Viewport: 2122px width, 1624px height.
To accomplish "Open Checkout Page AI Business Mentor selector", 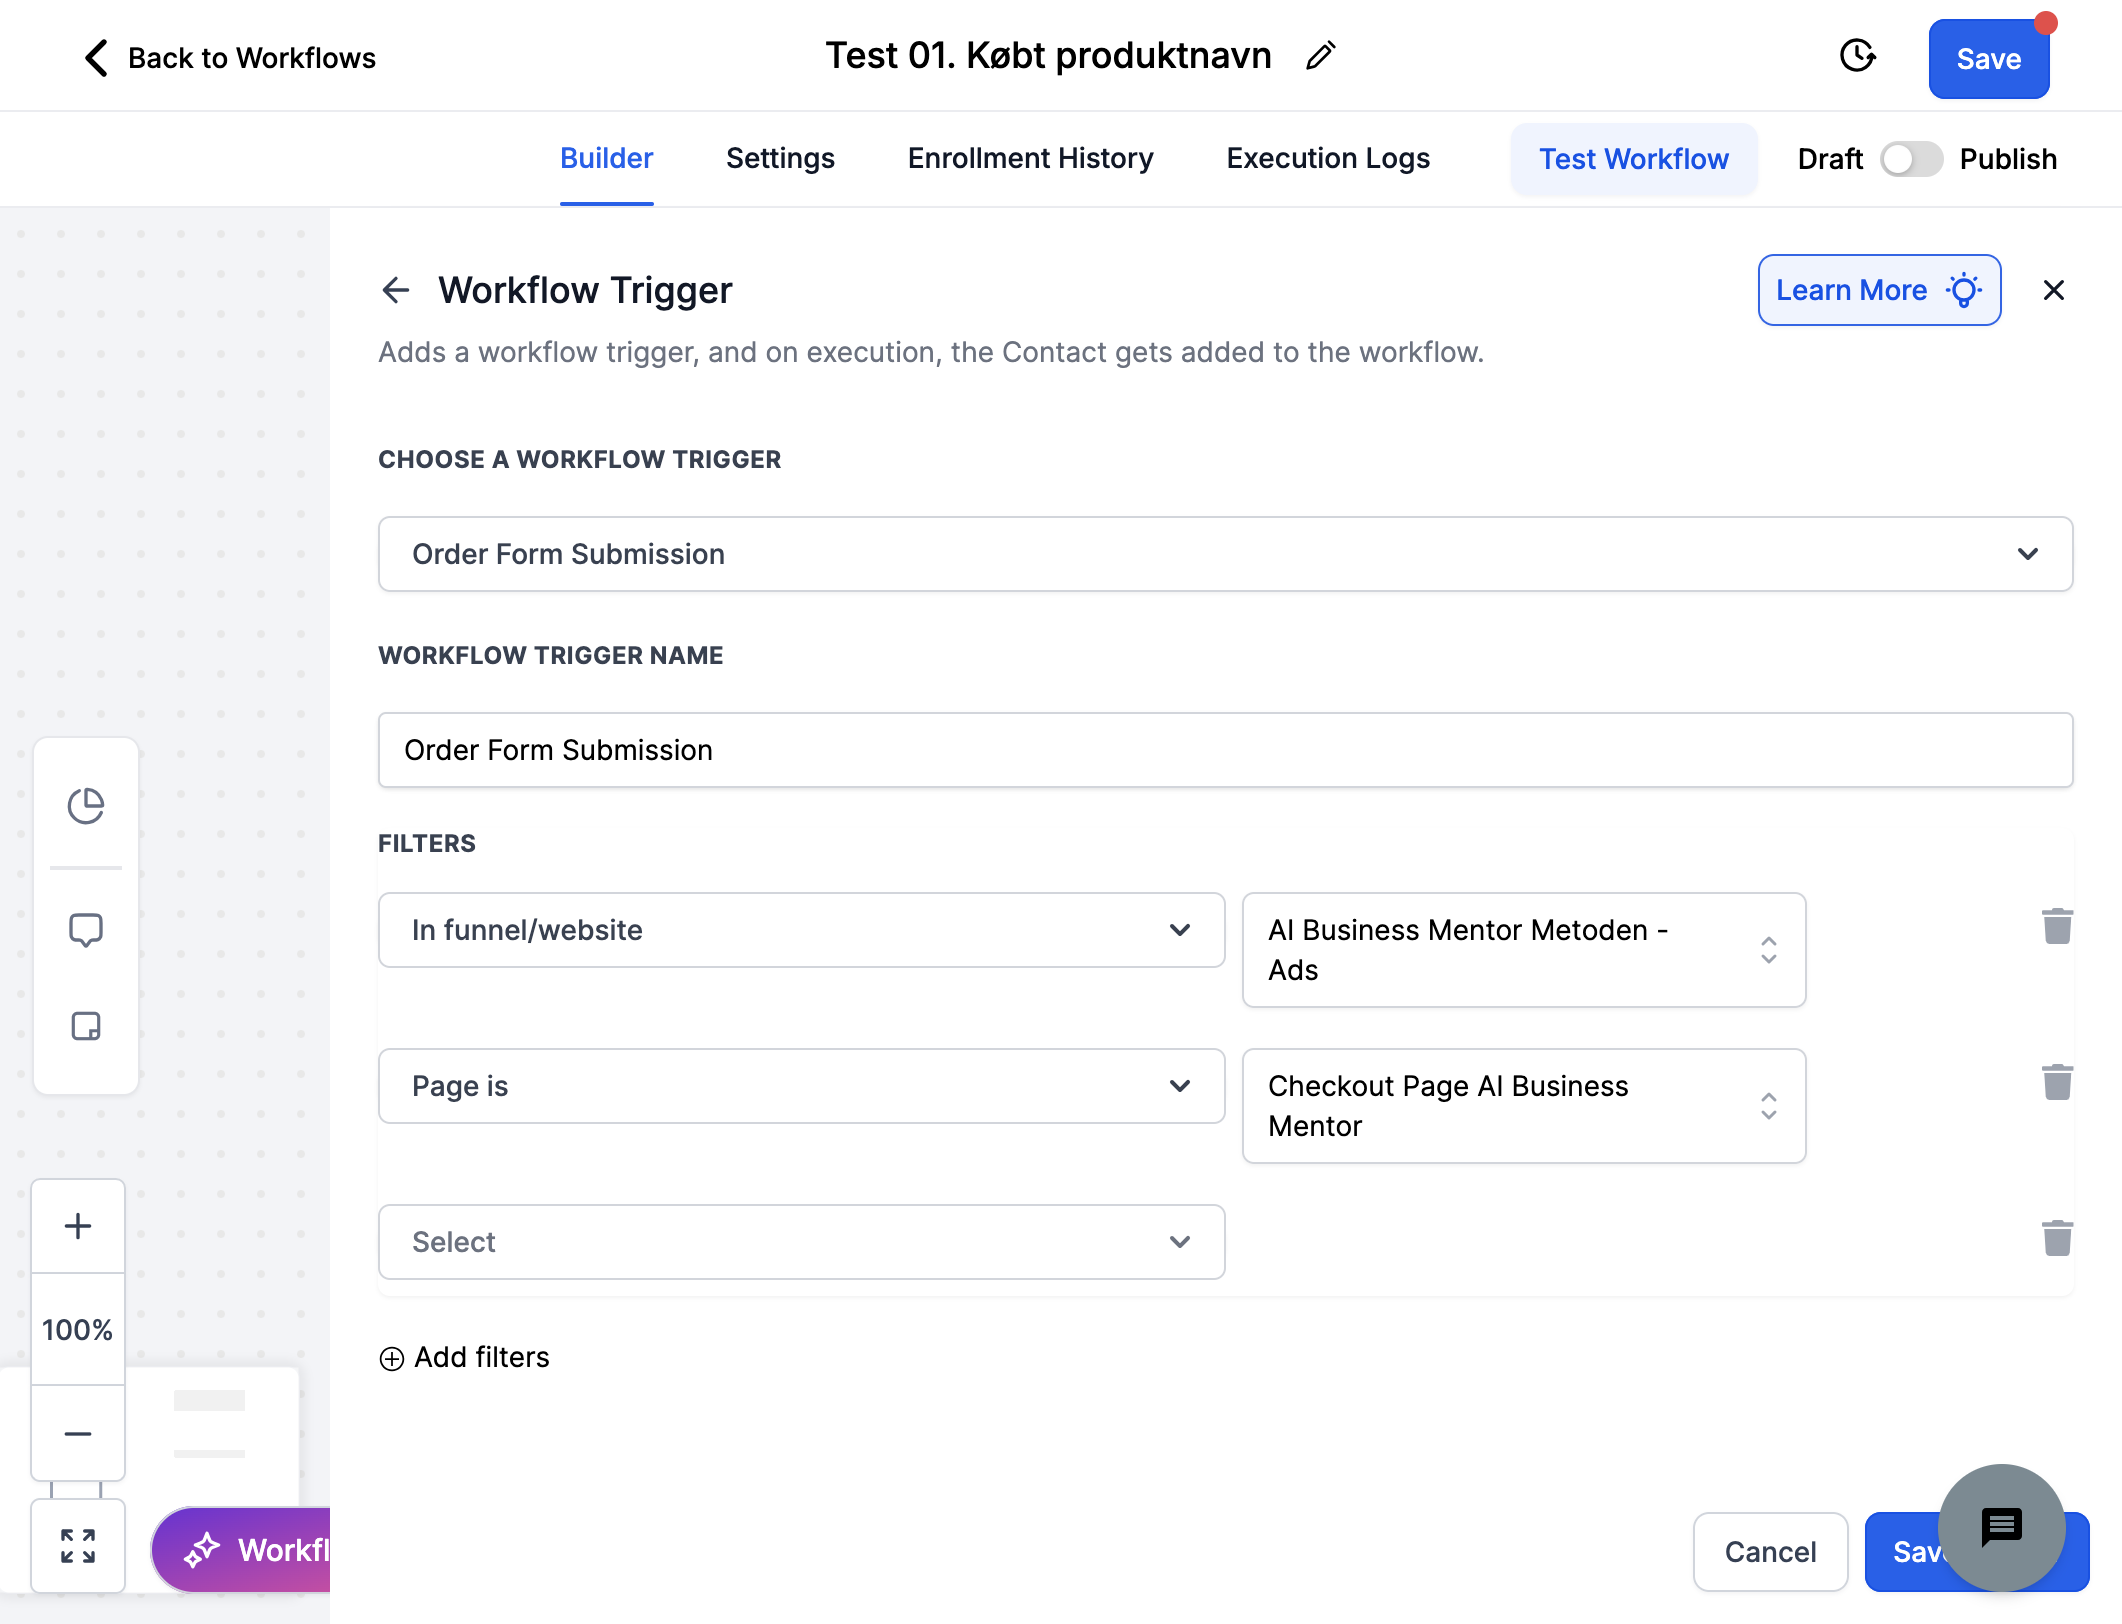I will point(1524,1106).
